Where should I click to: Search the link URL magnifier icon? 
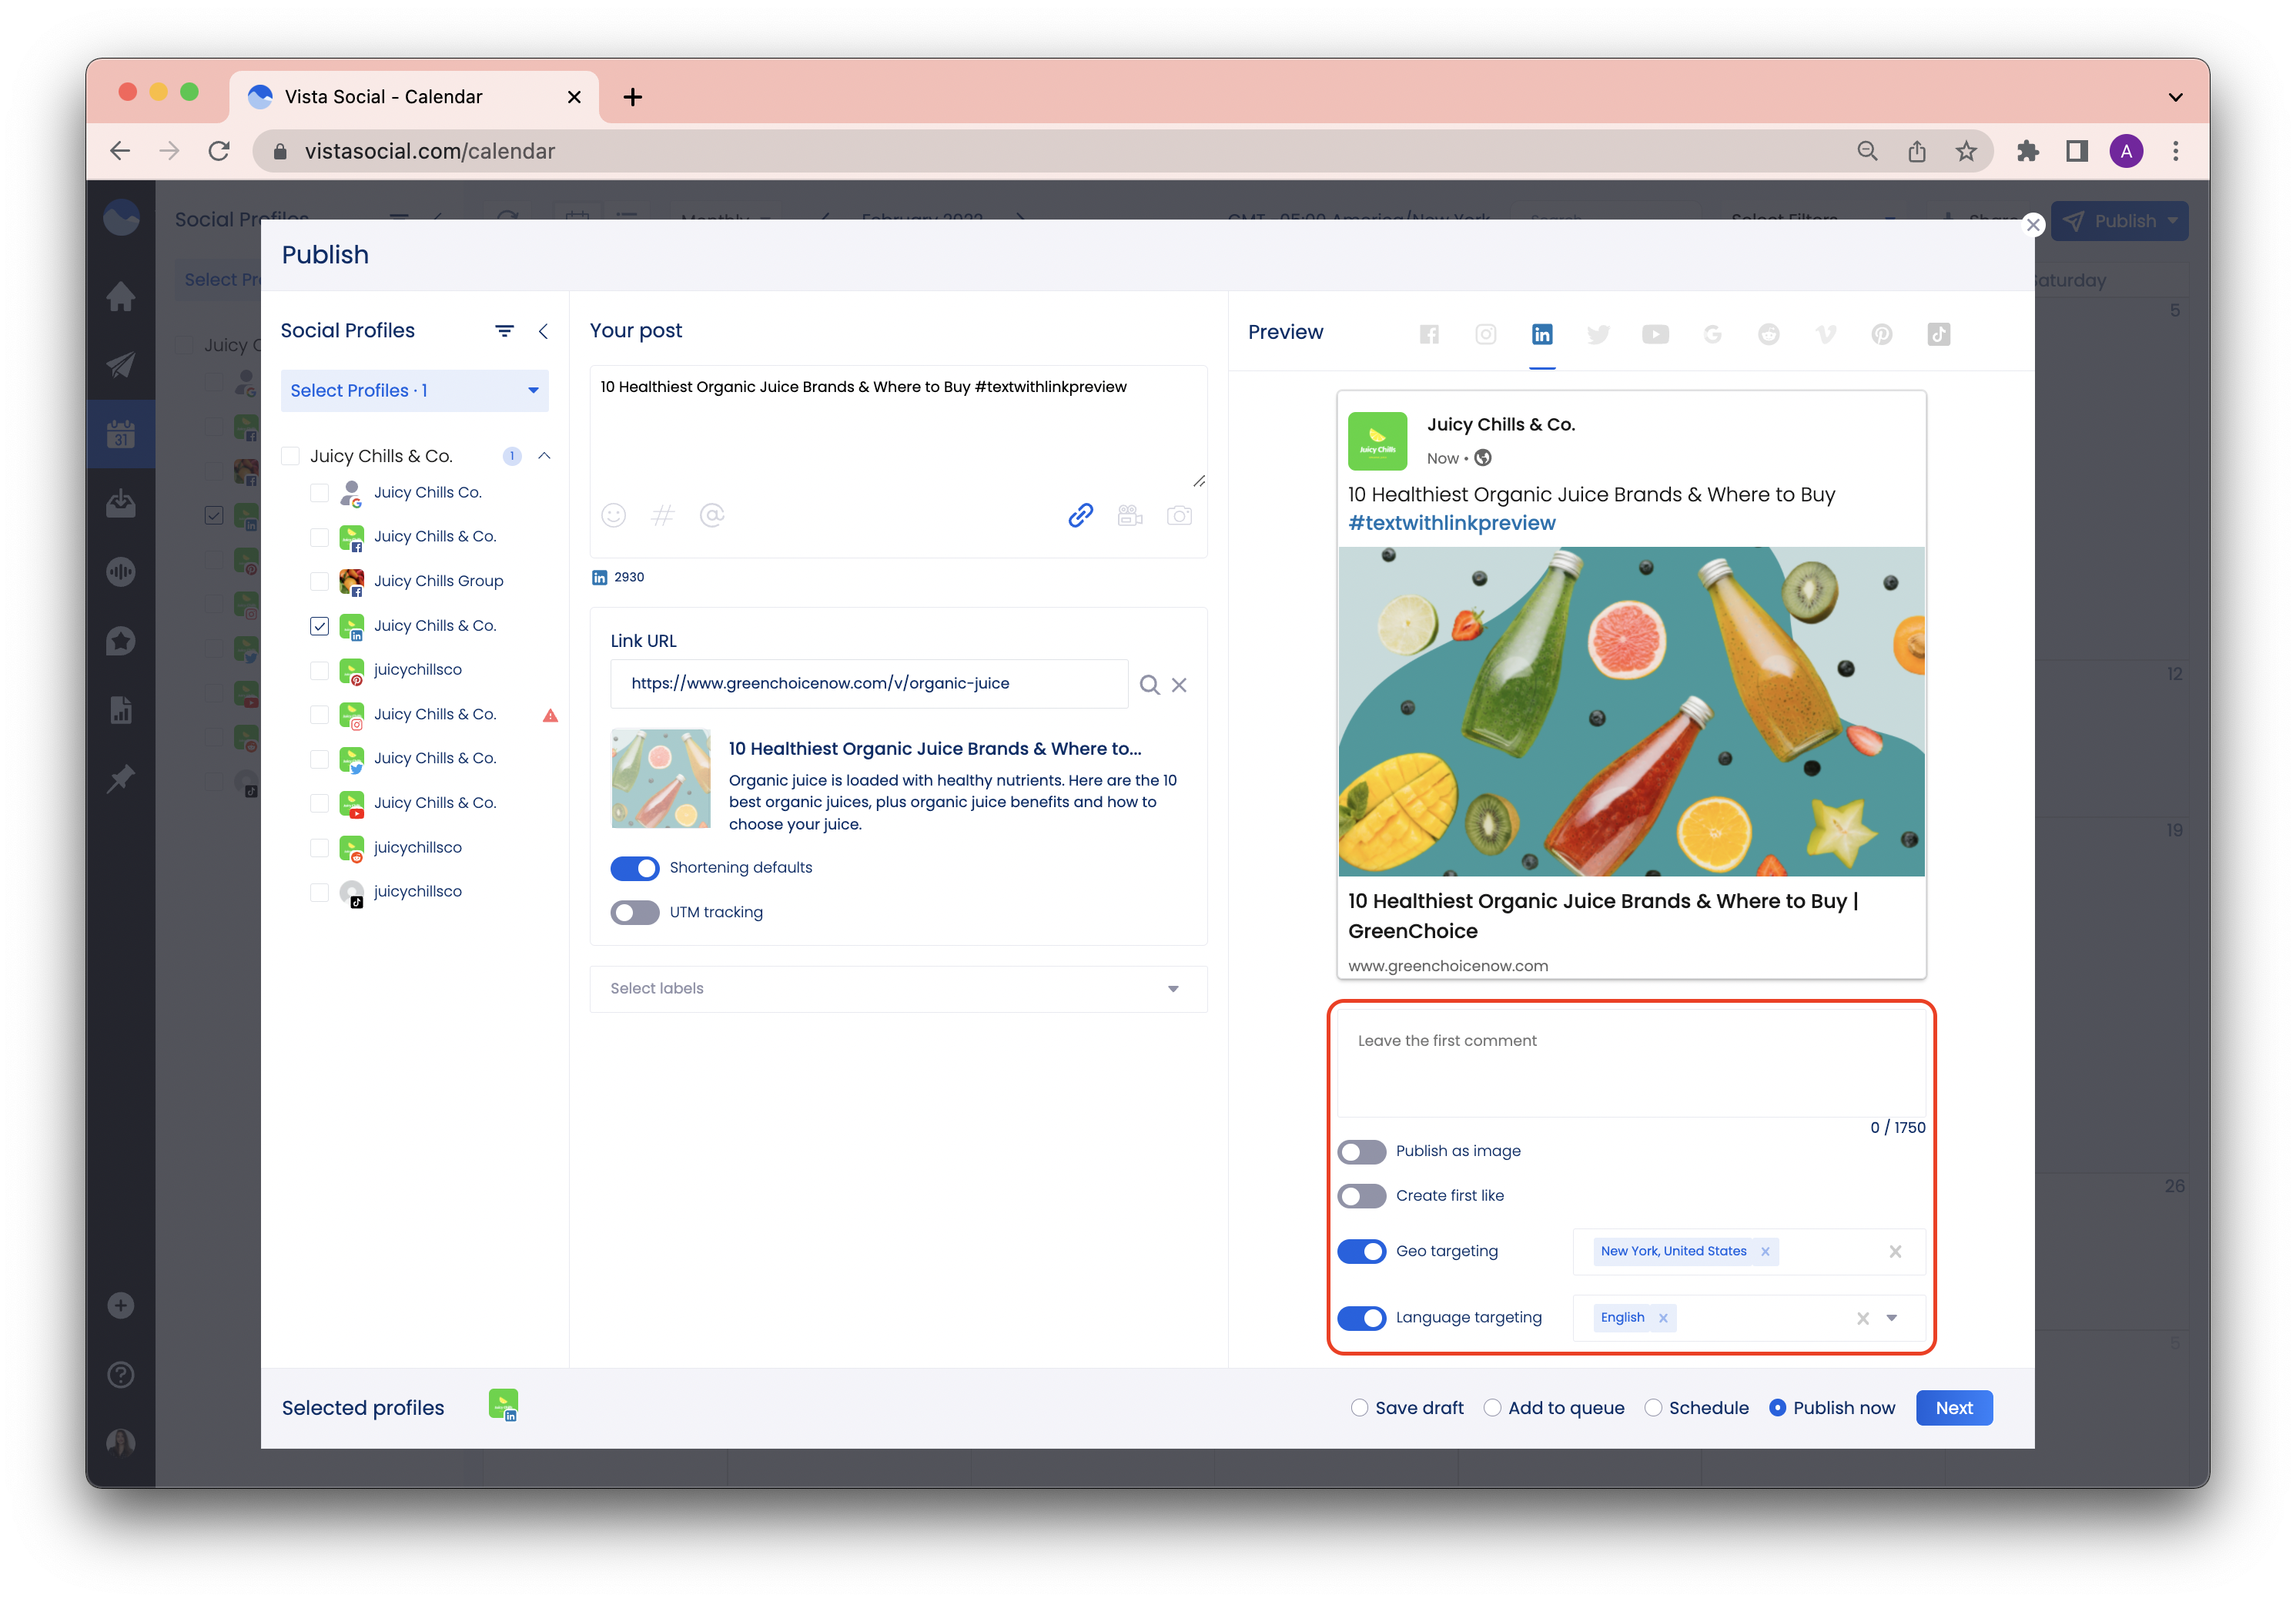[1149, 685]
